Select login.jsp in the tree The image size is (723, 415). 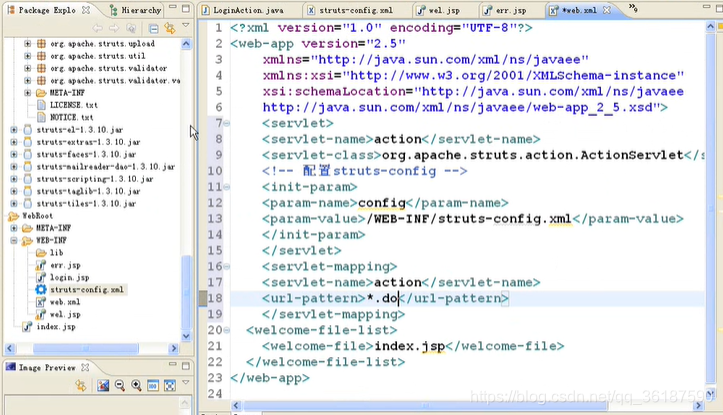pyautogui.click(x=69, y=277)
